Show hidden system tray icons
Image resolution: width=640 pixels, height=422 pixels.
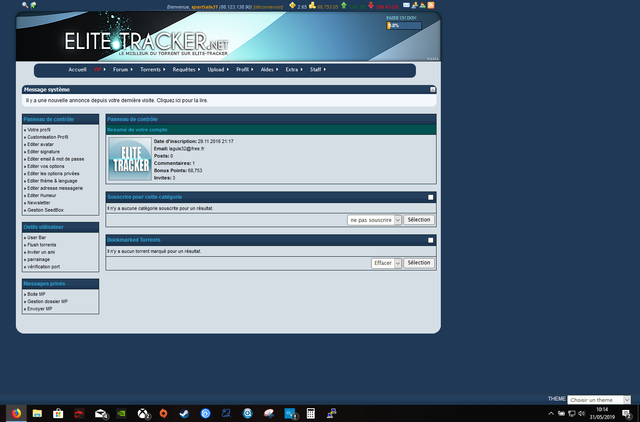click(x=551, y=413)
